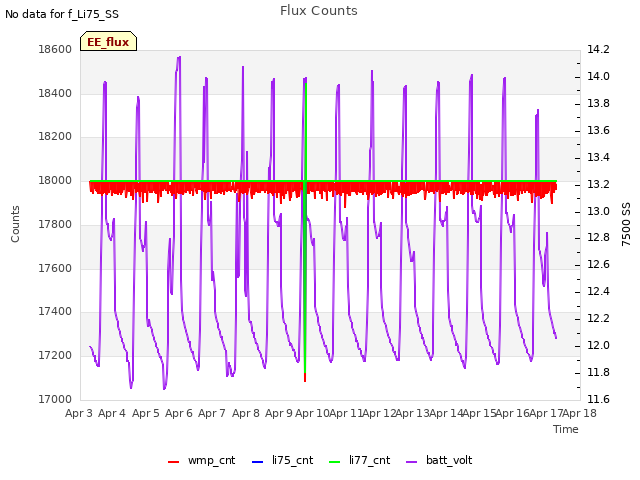Click the Apr 16 date tick

pos(513,413)
